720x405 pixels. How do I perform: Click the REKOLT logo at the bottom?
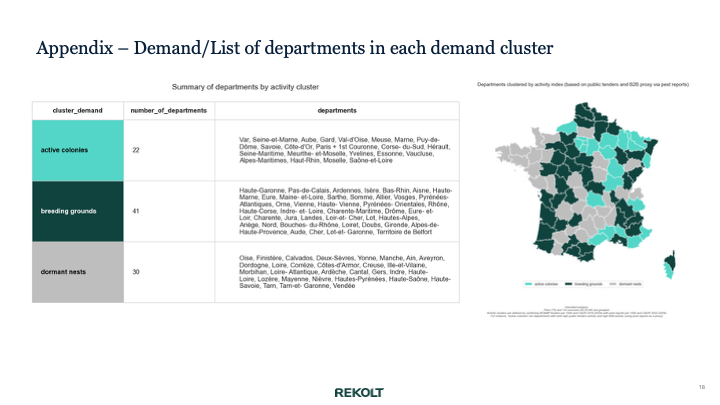359,393
